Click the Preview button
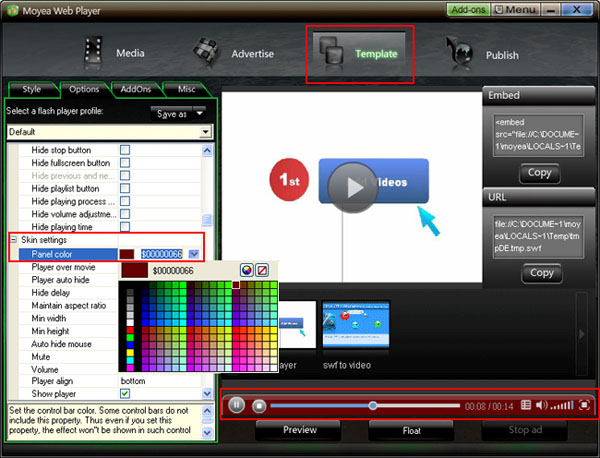Viewport: 600px width, 458px height. click(299, 430)
